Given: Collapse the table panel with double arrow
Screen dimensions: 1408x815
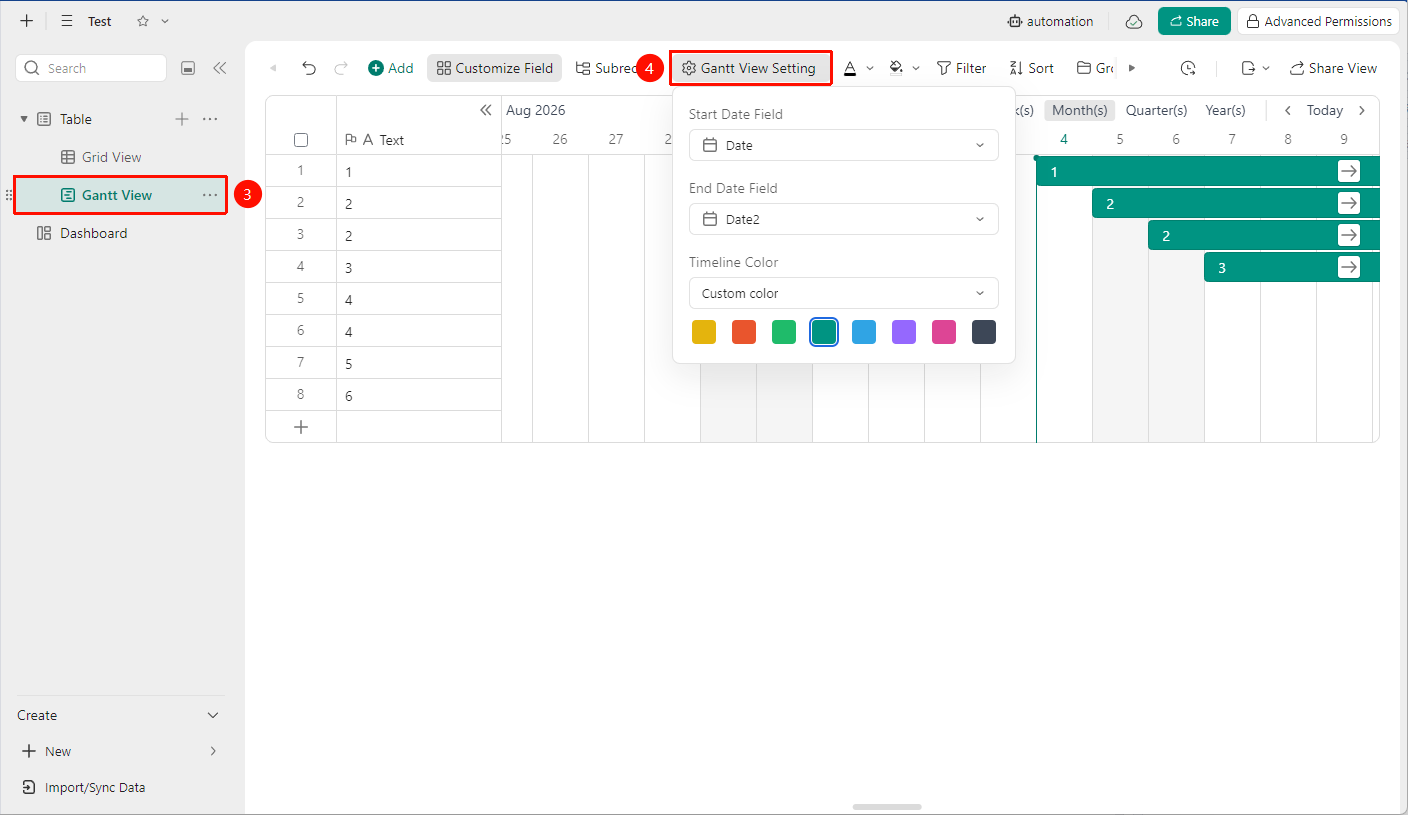Looking at the screenshot, I should click(486, 110).
